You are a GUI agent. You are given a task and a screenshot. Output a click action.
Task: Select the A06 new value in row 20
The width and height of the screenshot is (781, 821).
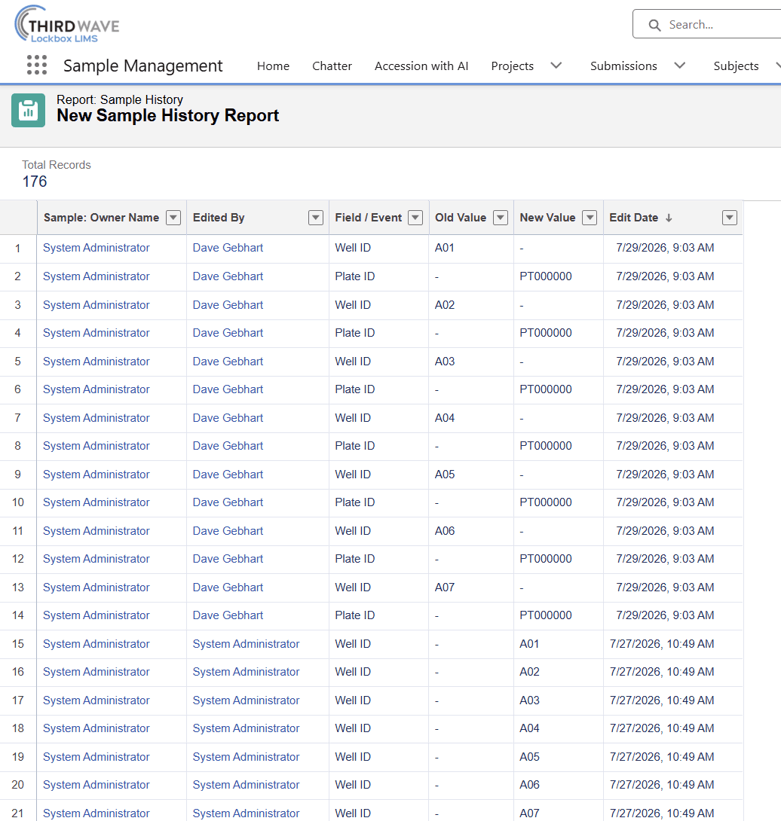(x=529, y=785)
